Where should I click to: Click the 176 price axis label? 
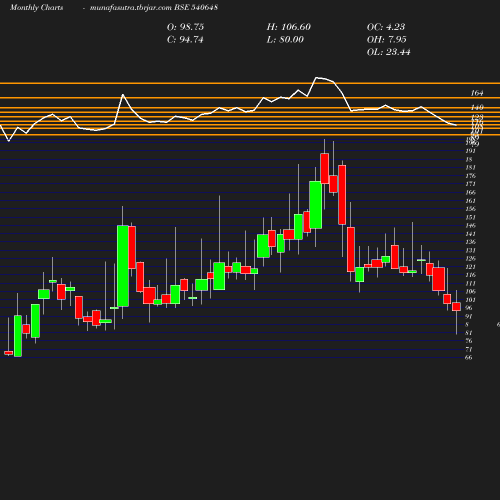(471, 176)
